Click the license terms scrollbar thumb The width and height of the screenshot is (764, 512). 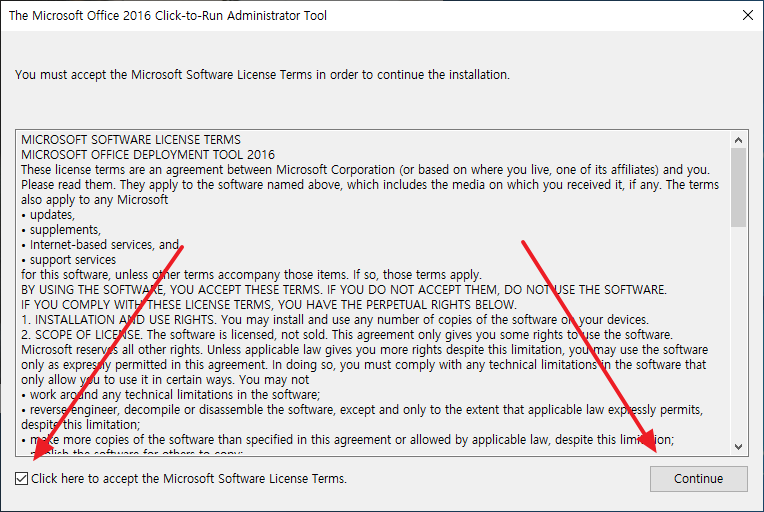pos(738,188)
